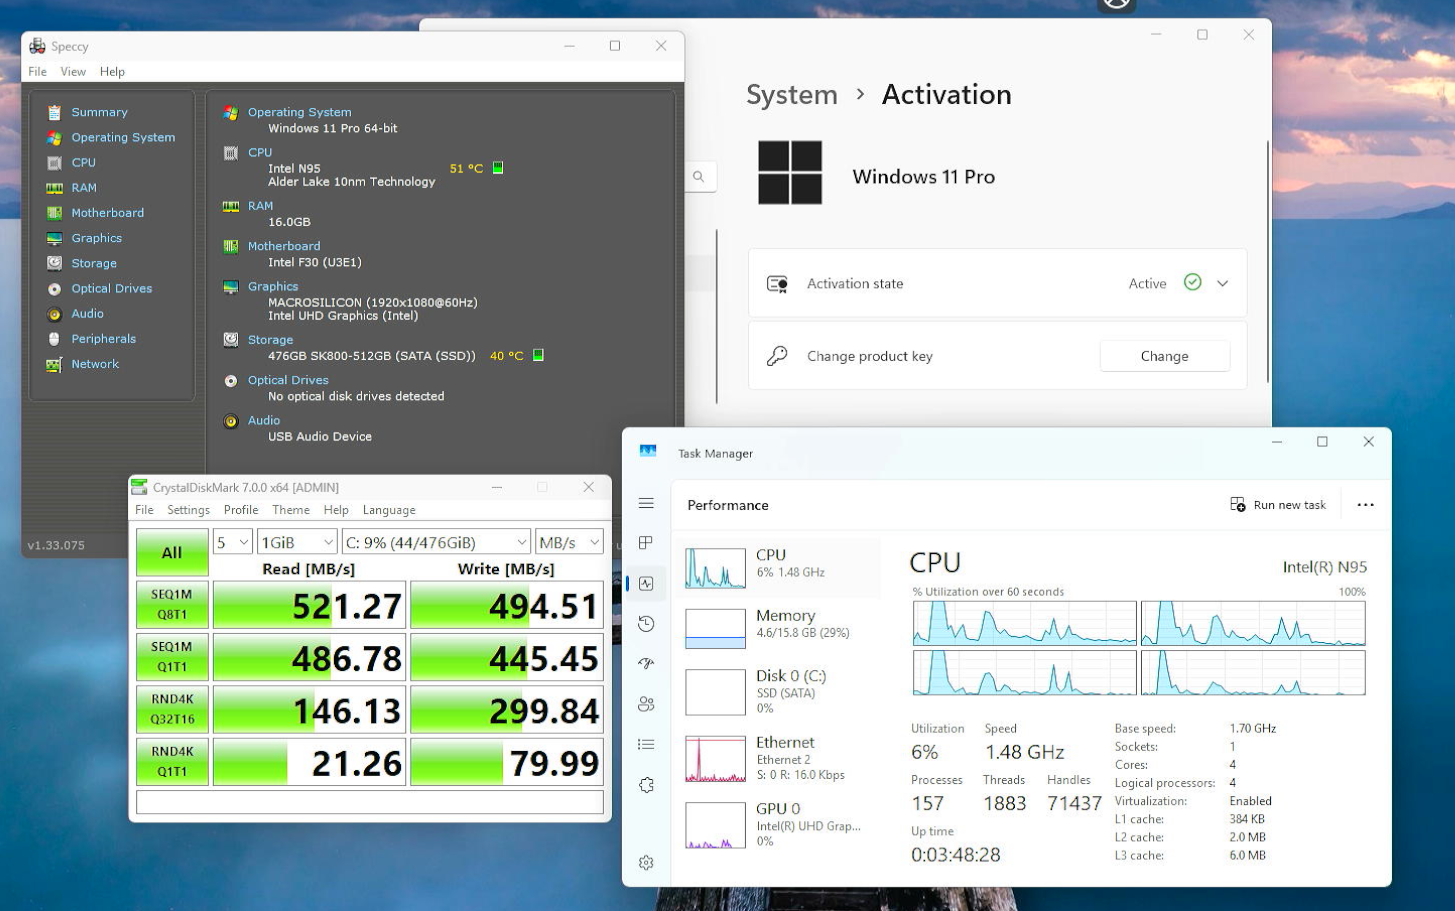This screenshot has width=1455, height=911.
Task: Open the test count dropdown showing 5
Action: click(x=232, y=542)
